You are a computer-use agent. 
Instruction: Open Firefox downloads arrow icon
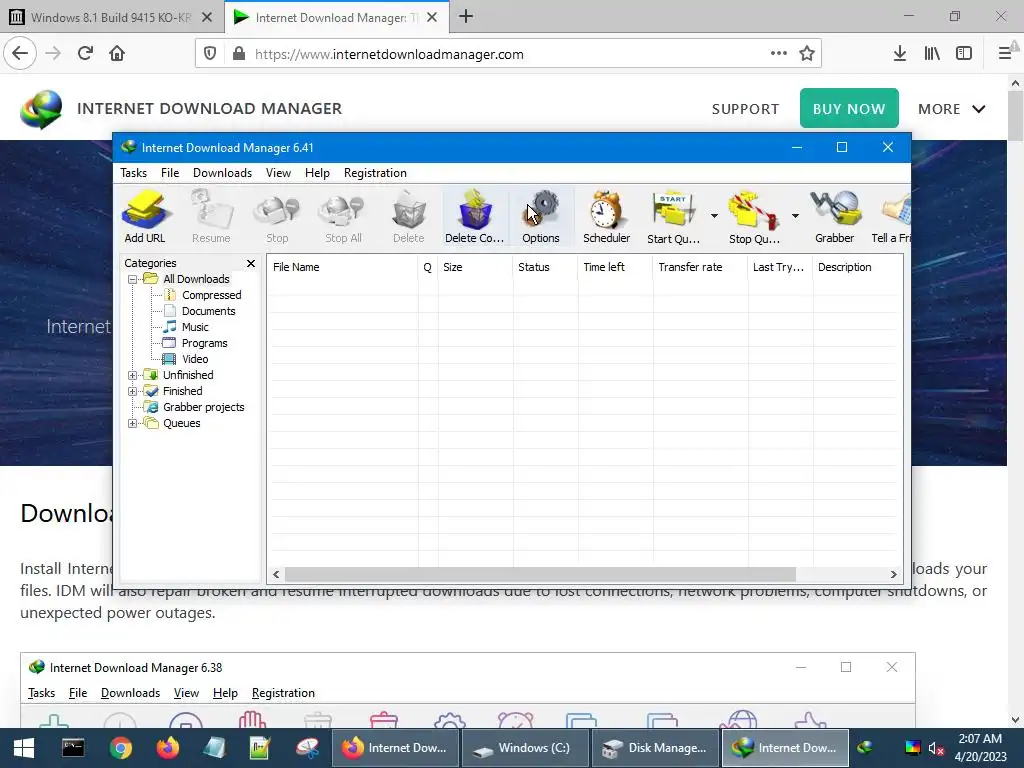tap(899, 54)
